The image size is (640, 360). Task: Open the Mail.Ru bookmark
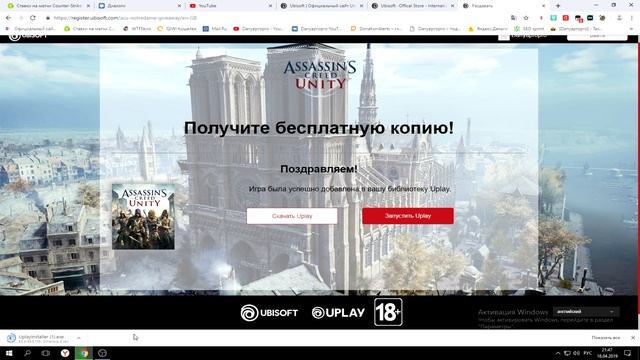[215, 29]
